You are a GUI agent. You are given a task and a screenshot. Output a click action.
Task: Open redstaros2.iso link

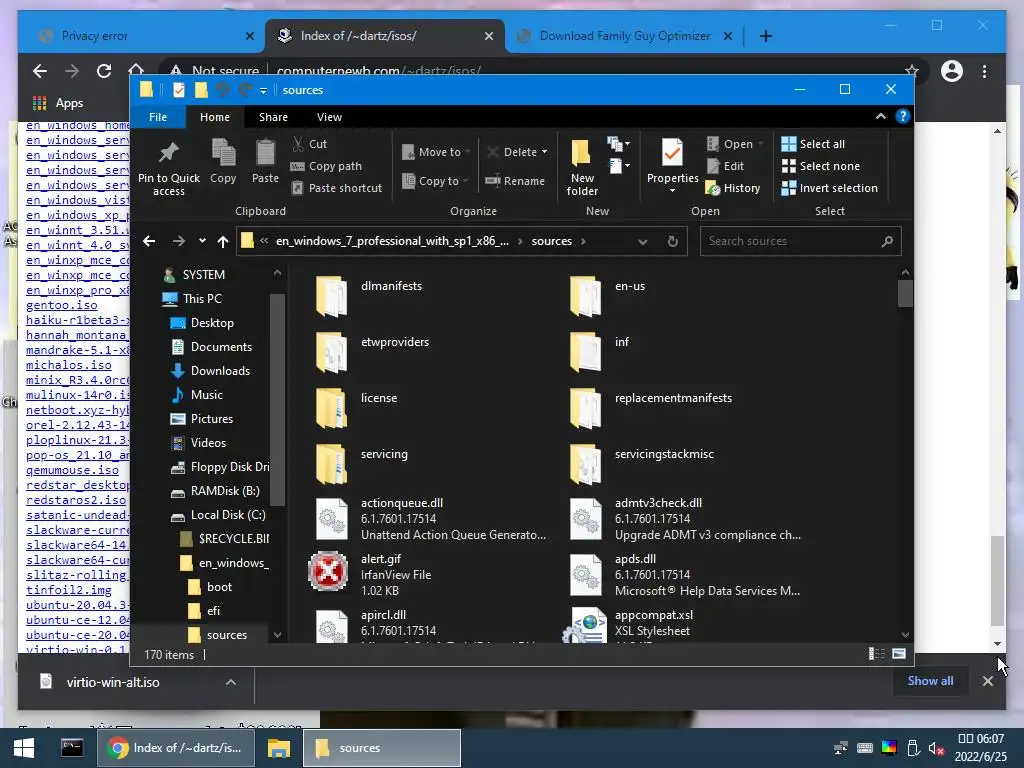click(x=76, y=500)
